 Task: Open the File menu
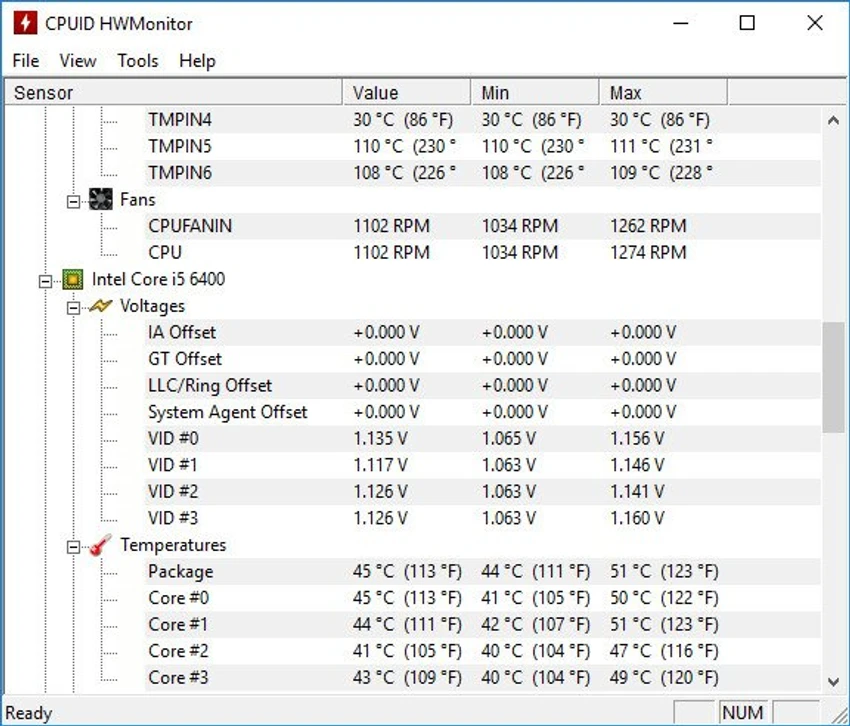[x=25, y=61]
